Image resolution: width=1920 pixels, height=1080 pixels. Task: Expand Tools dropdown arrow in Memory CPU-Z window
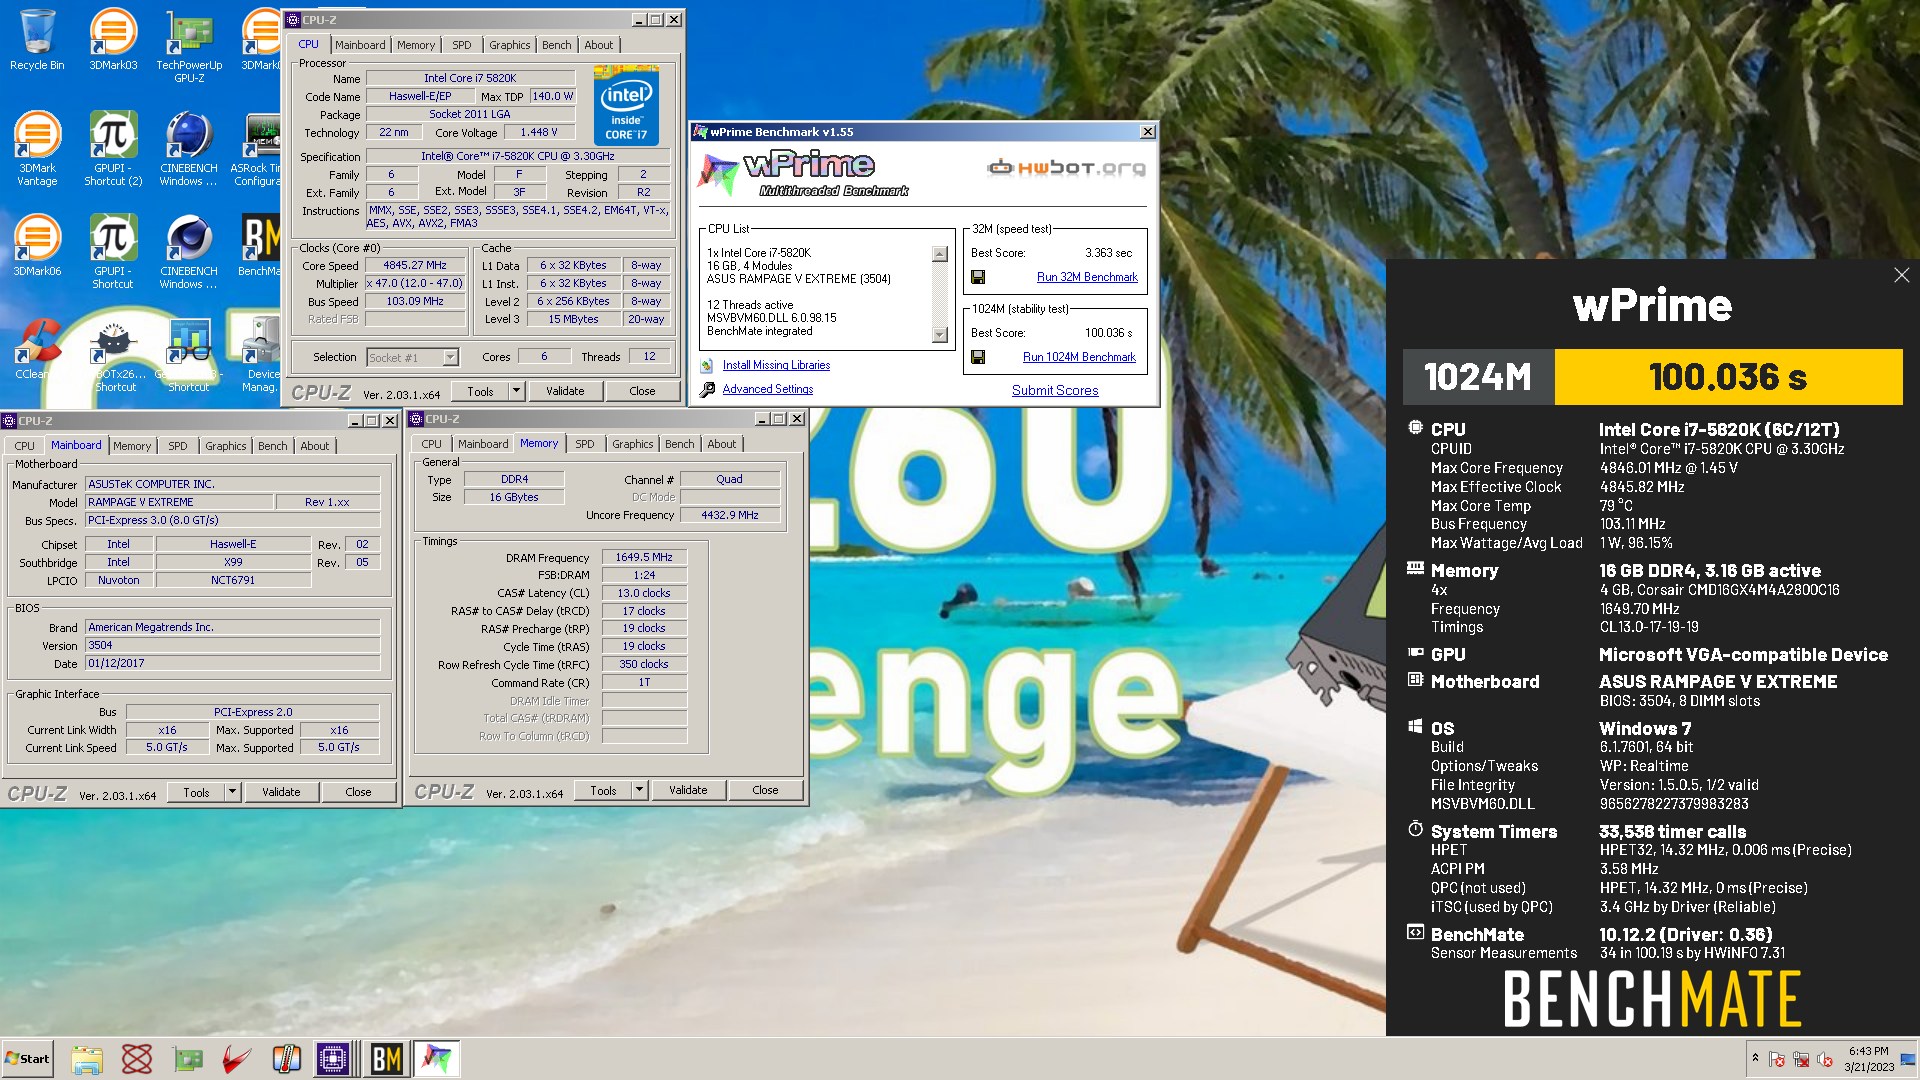pyautogui.click(x=639, y=790)
